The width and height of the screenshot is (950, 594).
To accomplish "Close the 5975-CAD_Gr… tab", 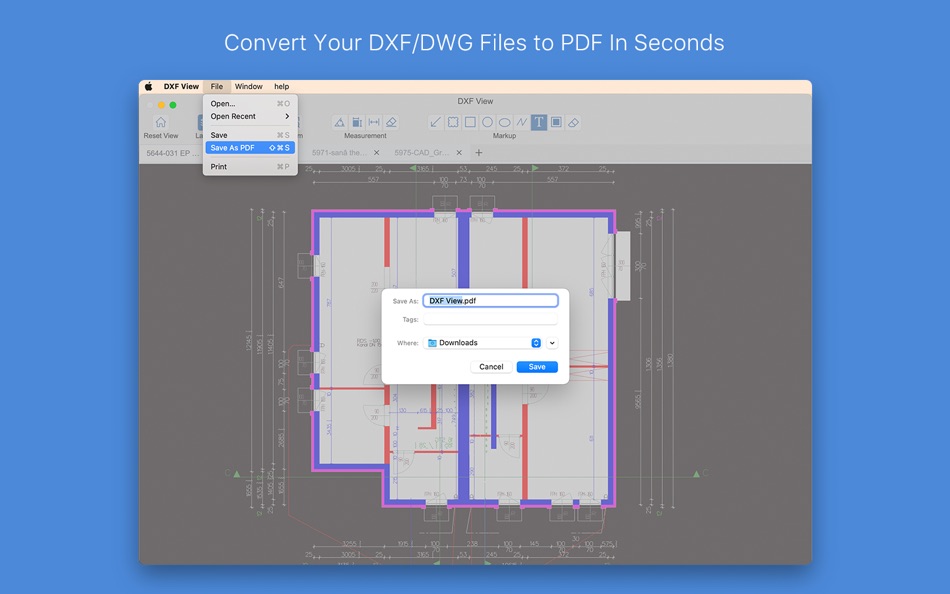I will (459, 153).
